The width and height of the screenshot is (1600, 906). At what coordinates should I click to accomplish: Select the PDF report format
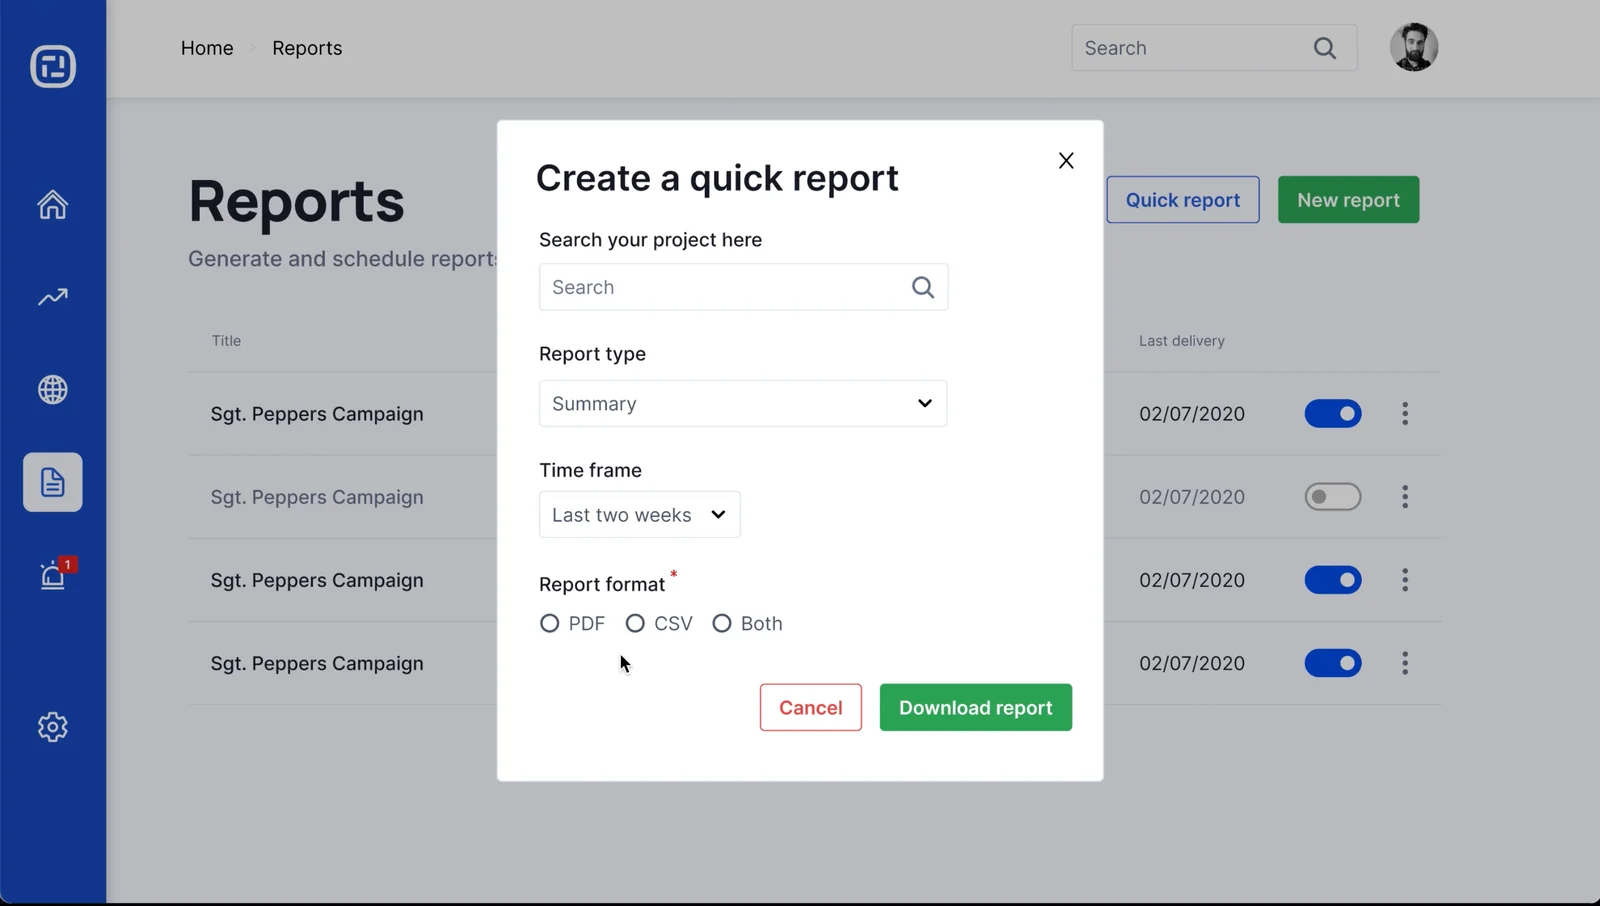point(550,623)
